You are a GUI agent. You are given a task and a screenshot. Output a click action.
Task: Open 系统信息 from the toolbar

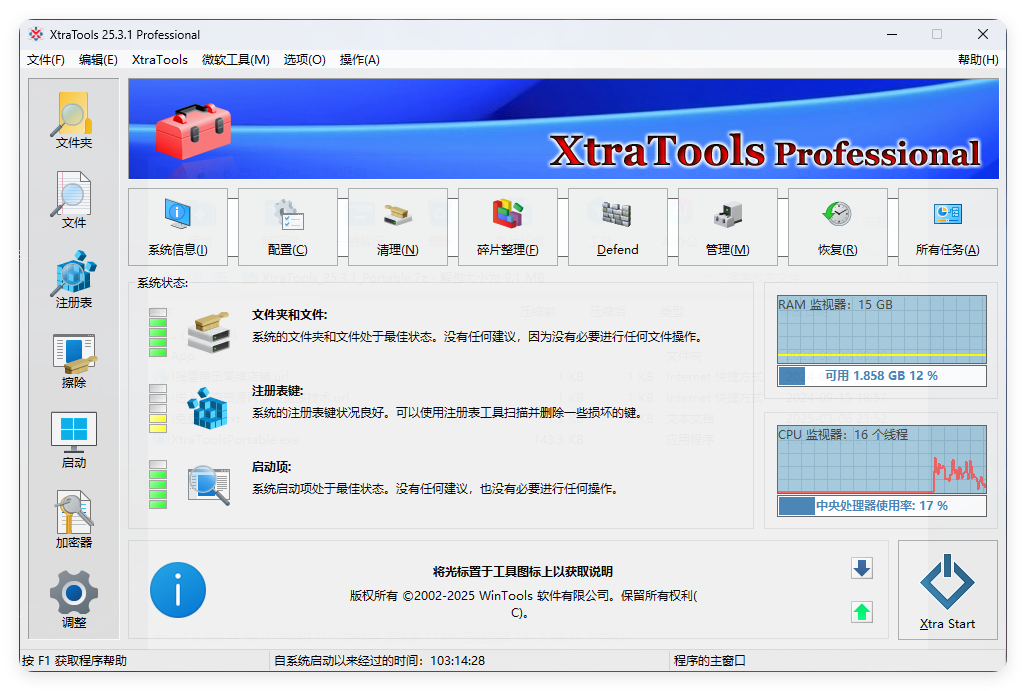point(177,227)
